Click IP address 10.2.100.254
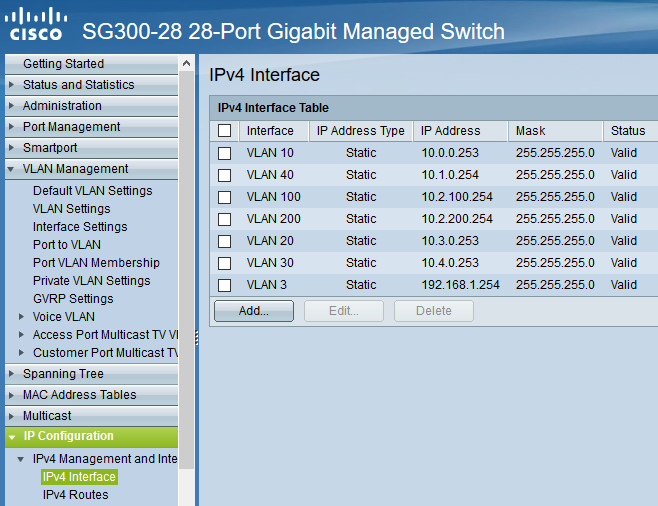The image size is (658, 506). pos(457,197)
